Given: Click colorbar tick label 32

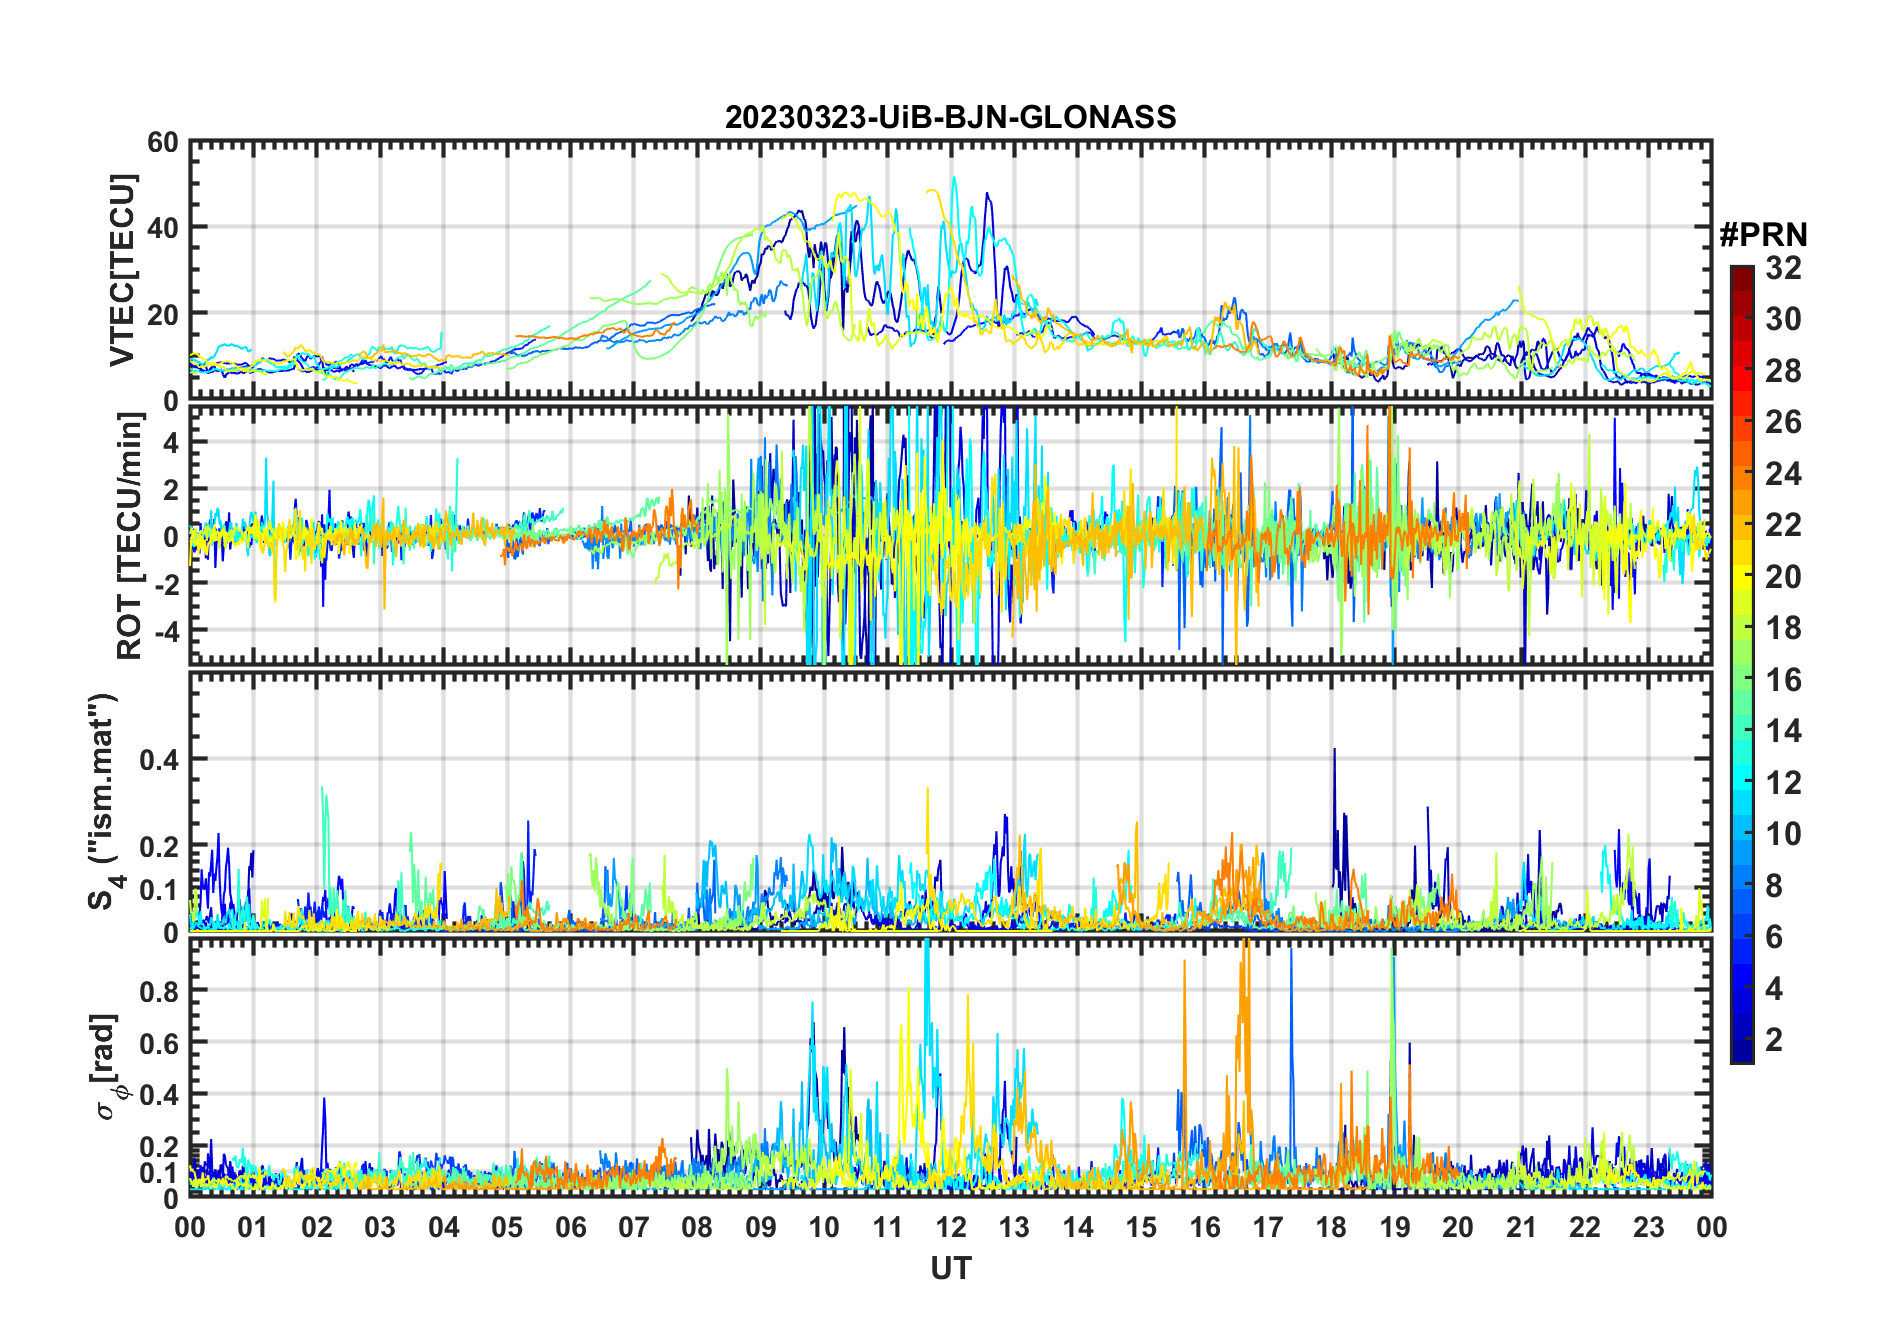Looking at the screenshot, I should [1783, 268].
